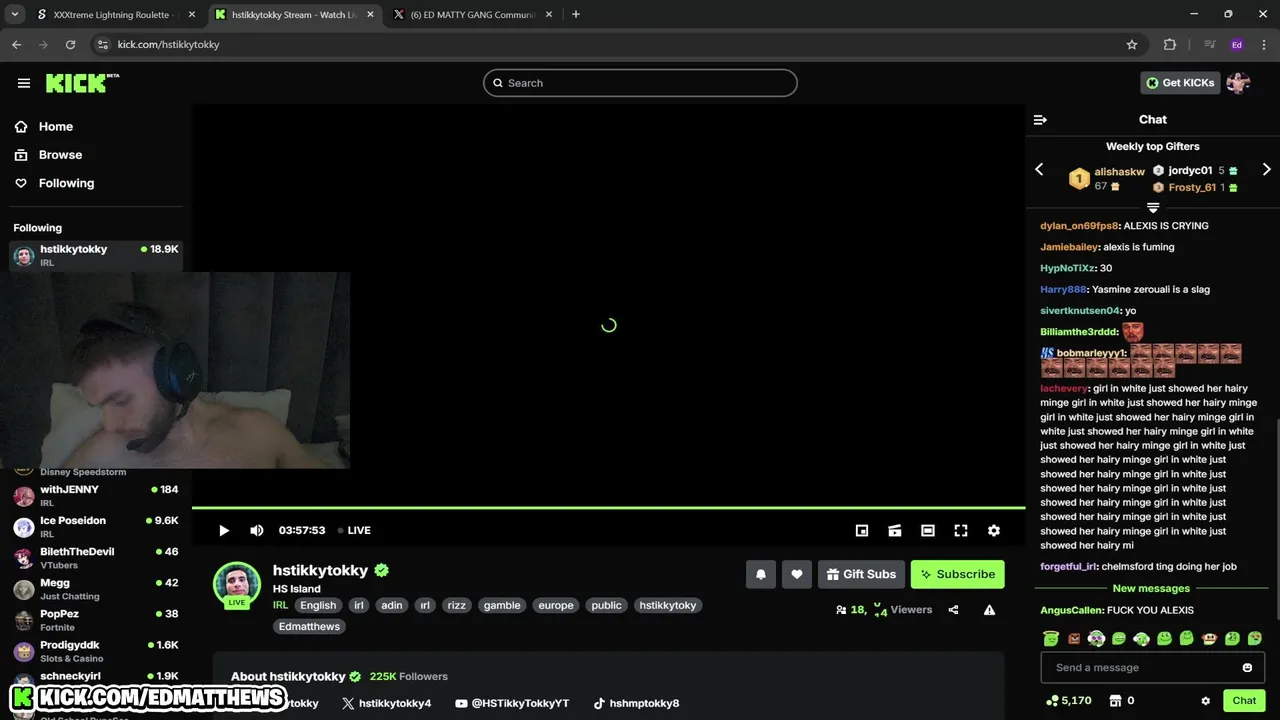Go back in browser history
The image size is (1280, 720).
click(x=16, y=45)
